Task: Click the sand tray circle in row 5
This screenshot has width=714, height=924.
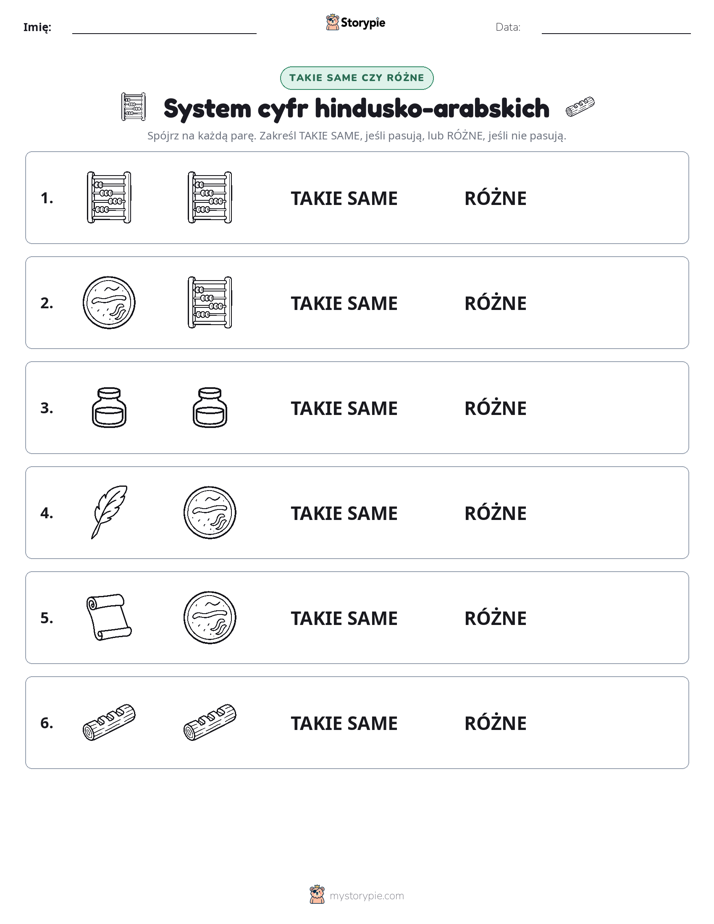Action: click(210, 617)
